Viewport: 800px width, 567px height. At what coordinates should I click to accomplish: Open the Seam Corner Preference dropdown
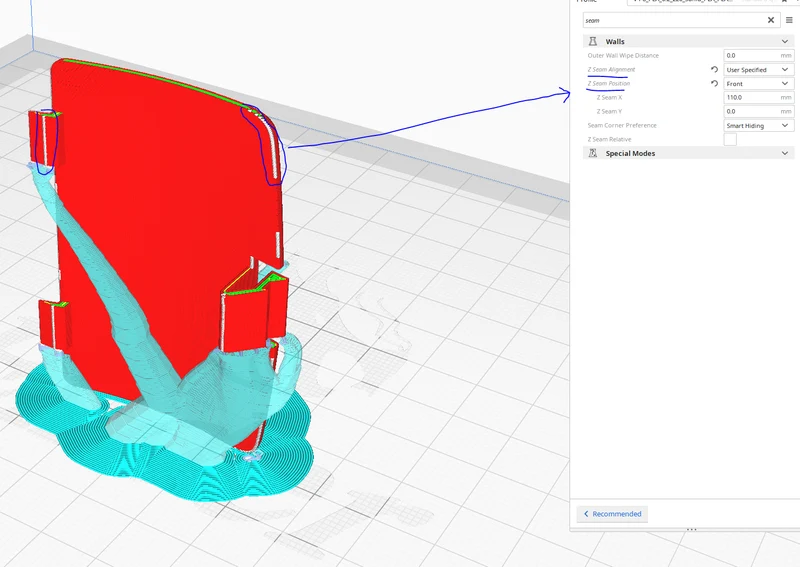click(759, 125)
